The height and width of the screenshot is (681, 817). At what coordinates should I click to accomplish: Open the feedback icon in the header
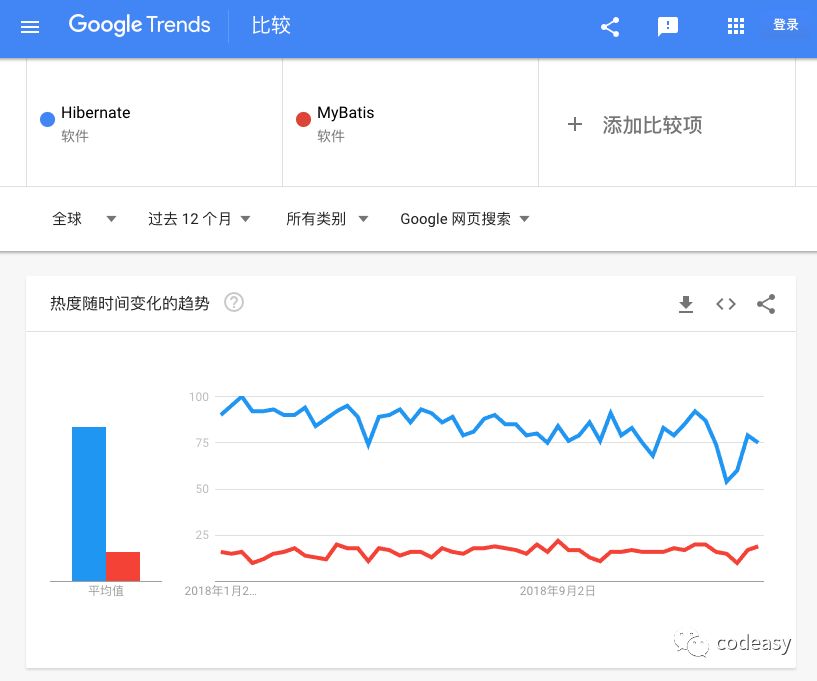(668, 27)
